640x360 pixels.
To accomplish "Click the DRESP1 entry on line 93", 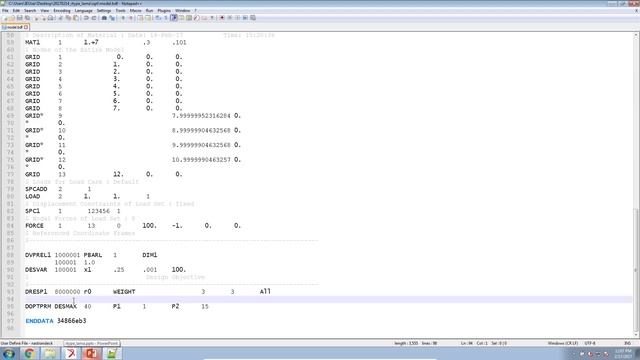I will click(36, 291).
